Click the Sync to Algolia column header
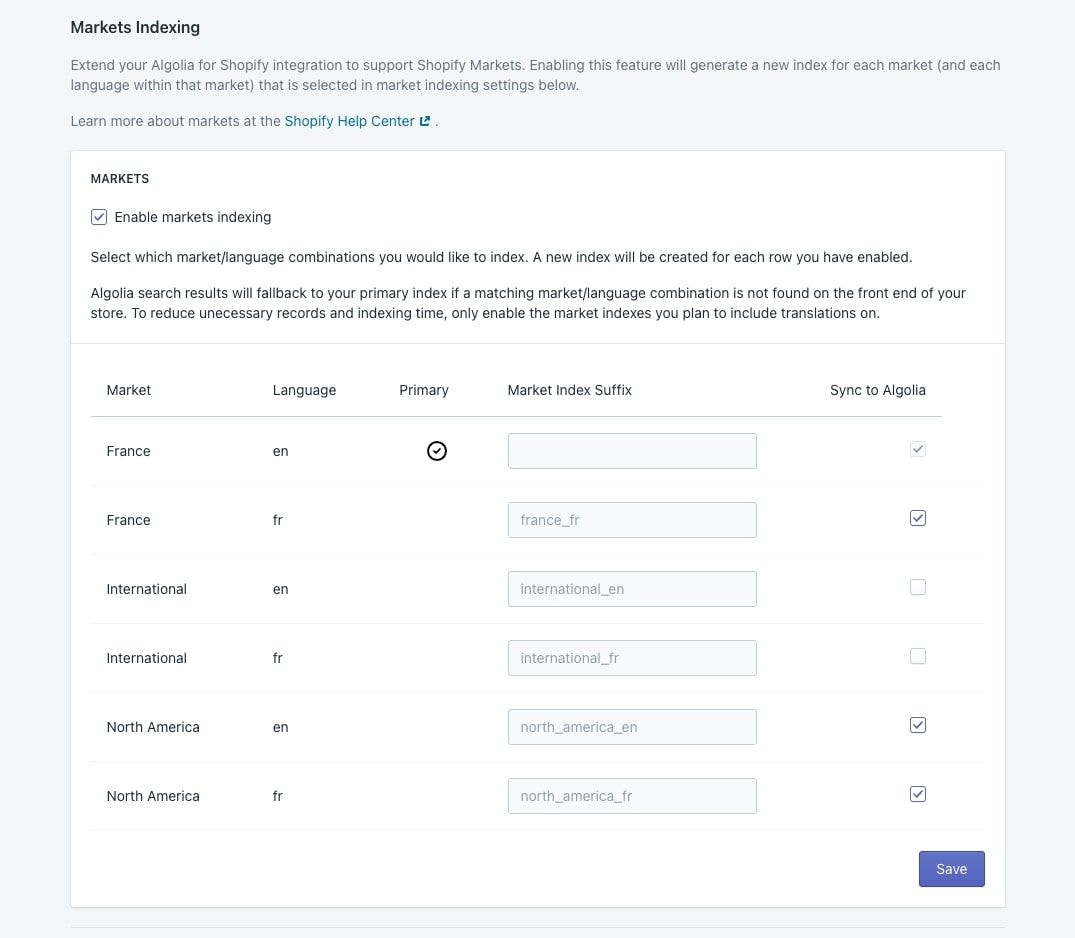 coord(877,390)
